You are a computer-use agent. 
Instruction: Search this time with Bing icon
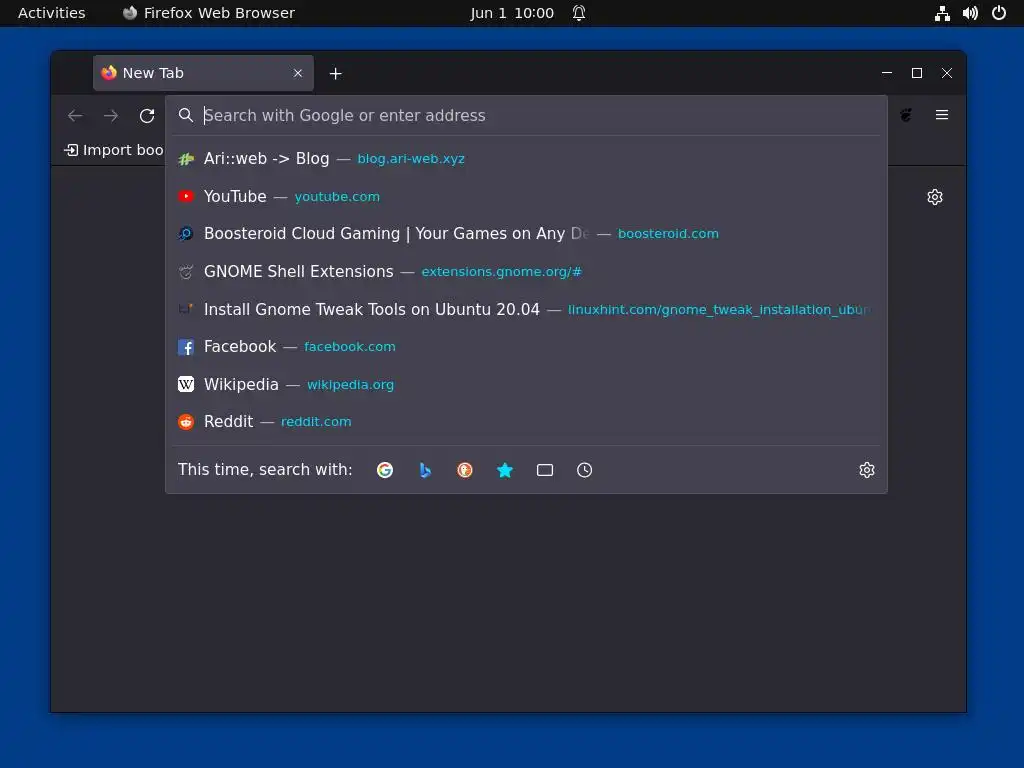(424, 470)
